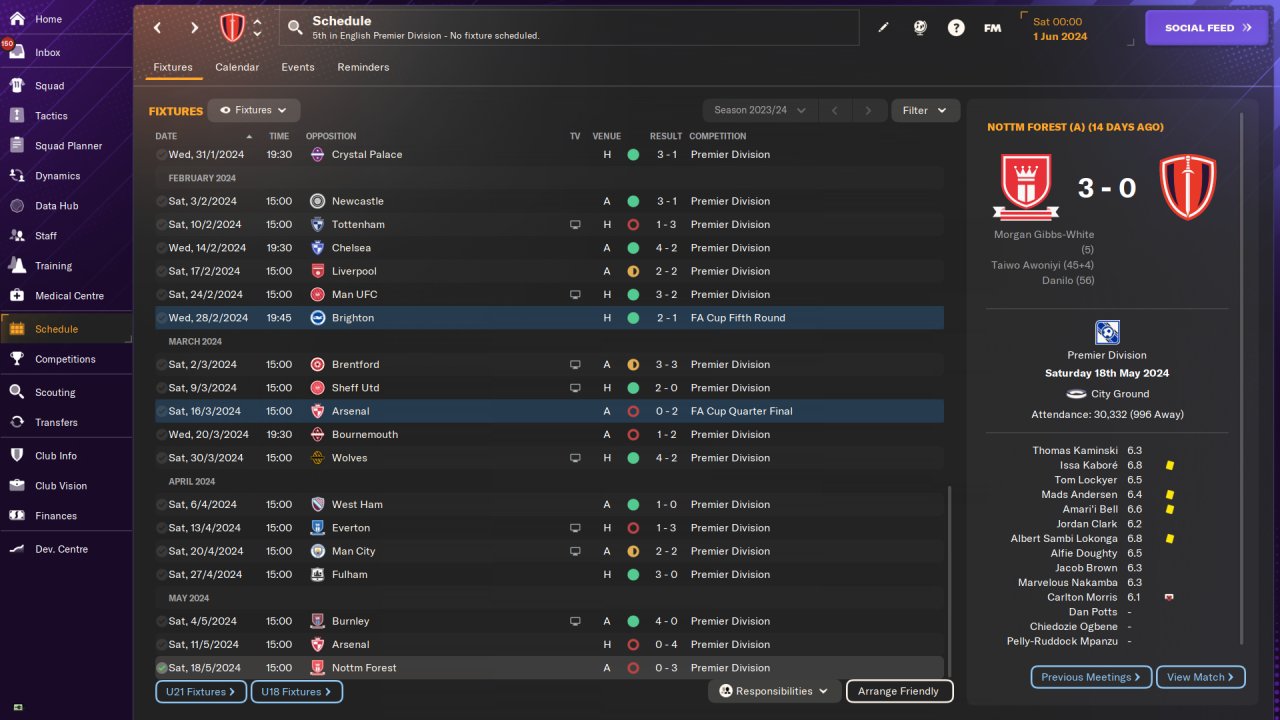
Task: Go to the next season arrow
Action: (x=869, y=110)
